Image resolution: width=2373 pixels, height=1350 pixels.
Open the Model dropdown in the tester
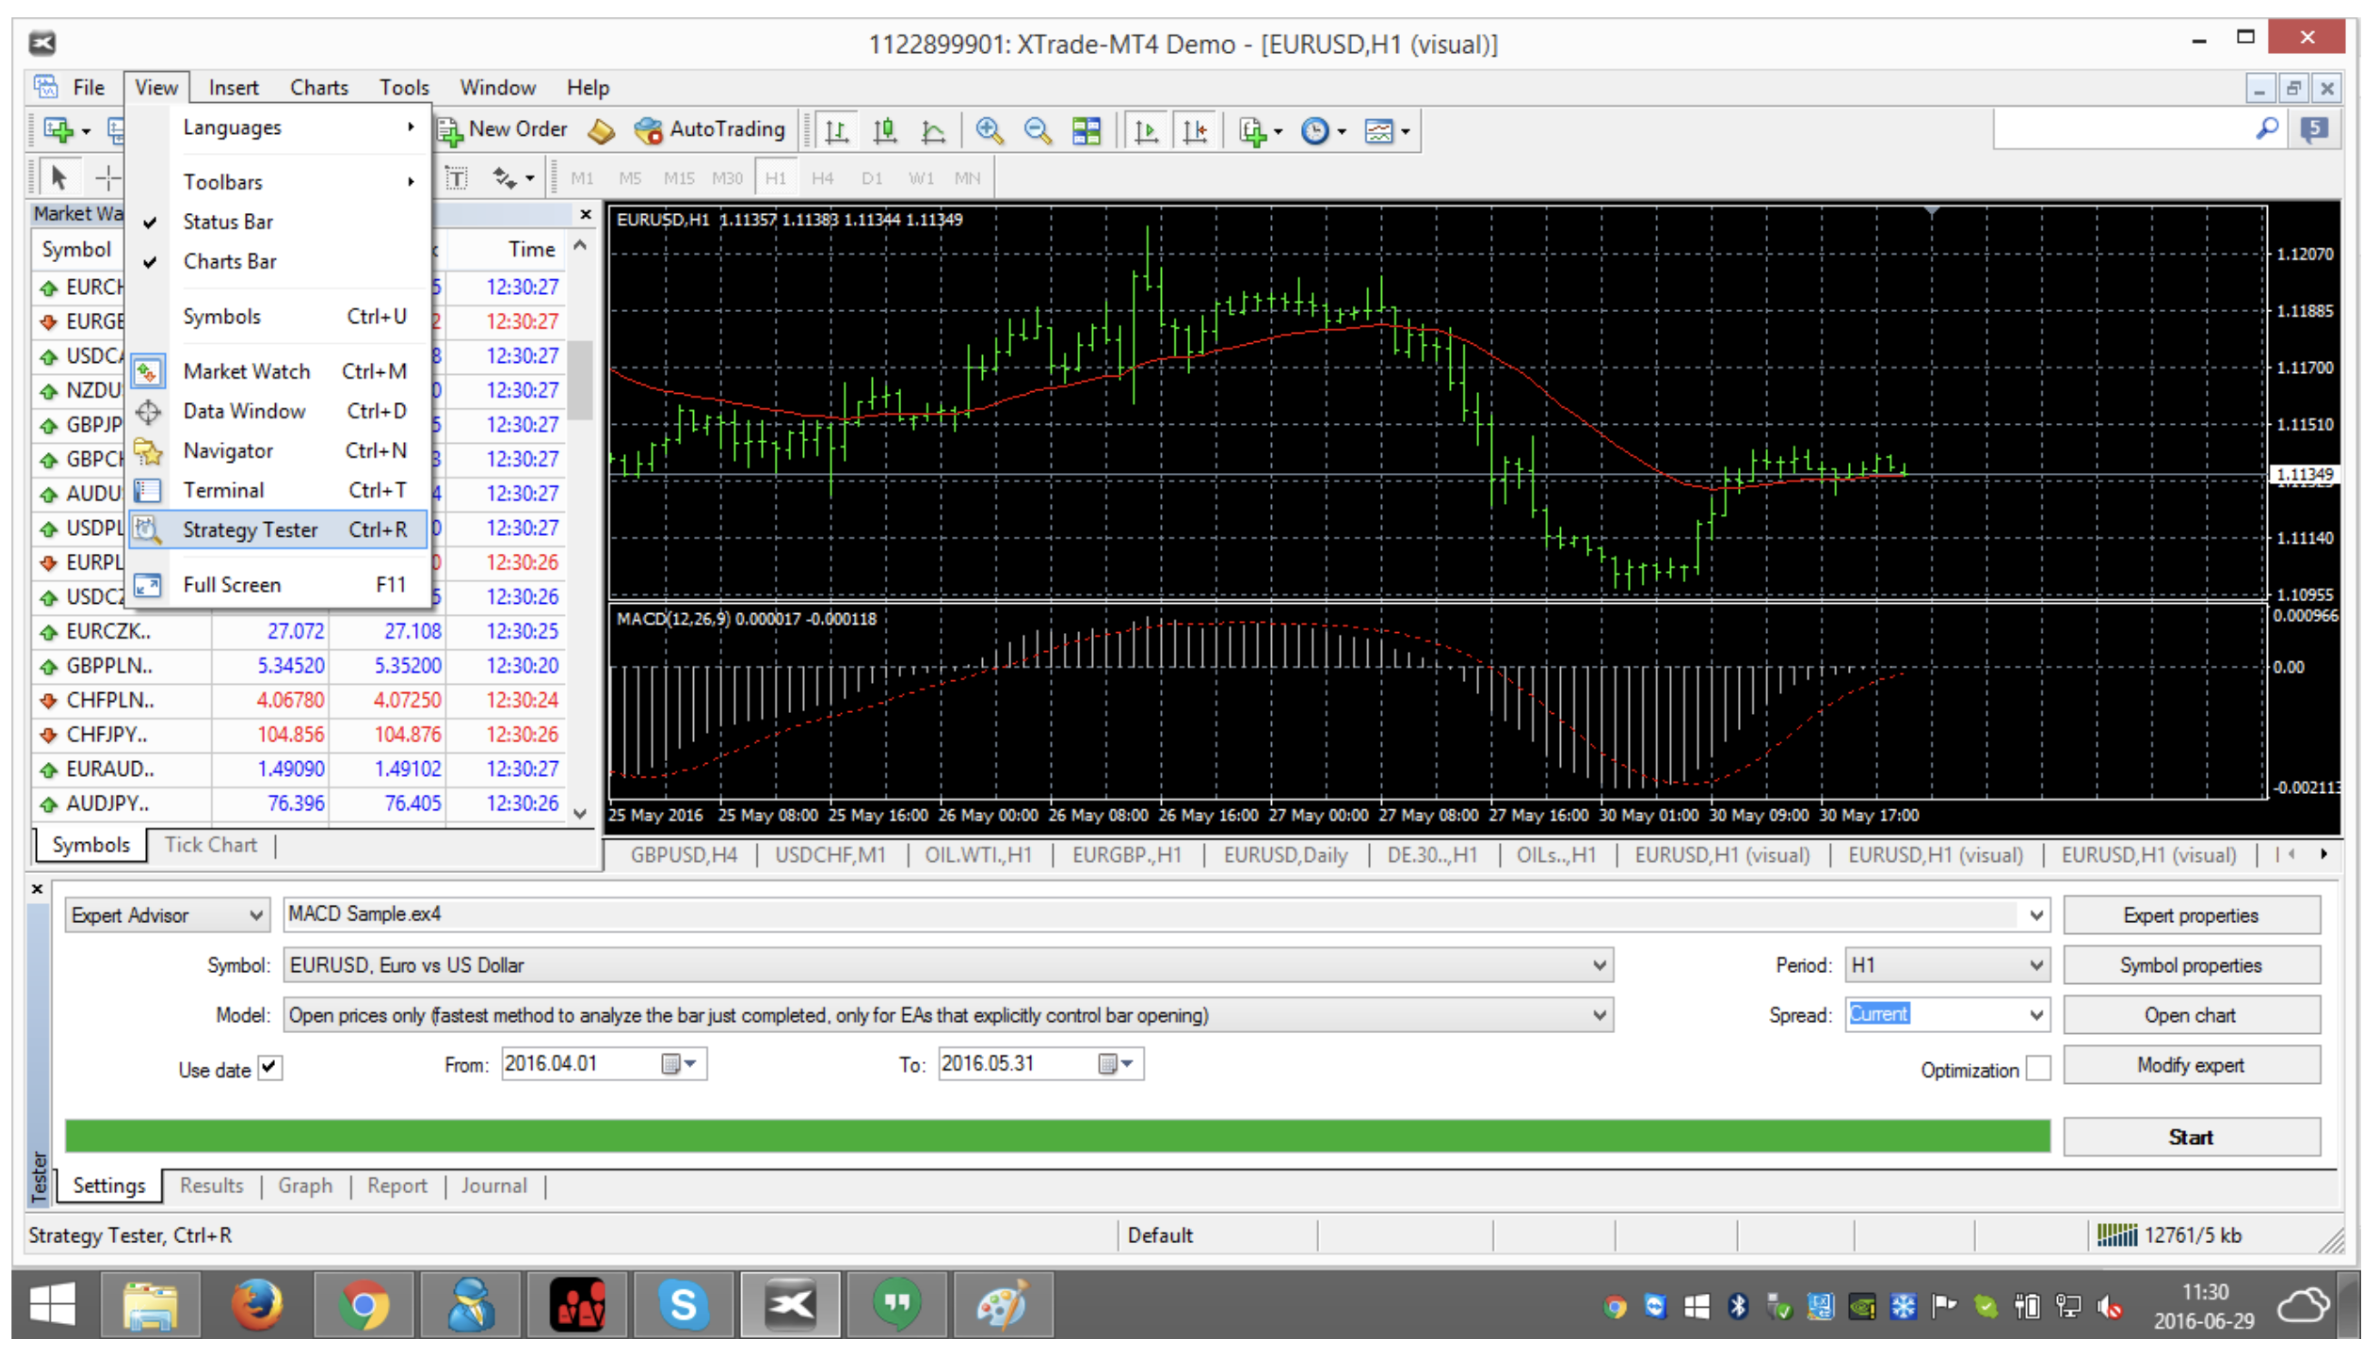(1598, 1014)
